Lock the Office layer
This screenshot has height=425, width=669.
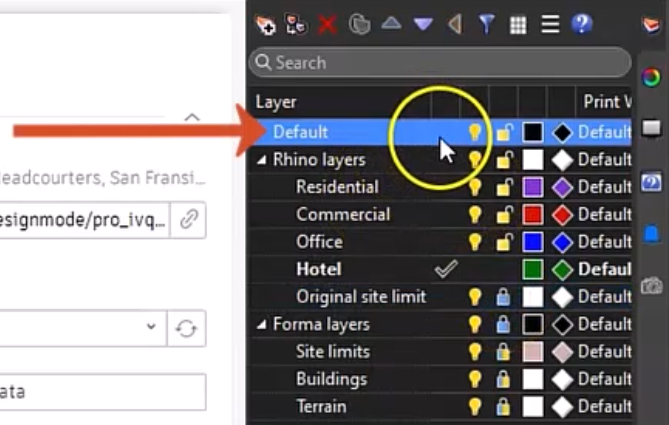(504, 242)
